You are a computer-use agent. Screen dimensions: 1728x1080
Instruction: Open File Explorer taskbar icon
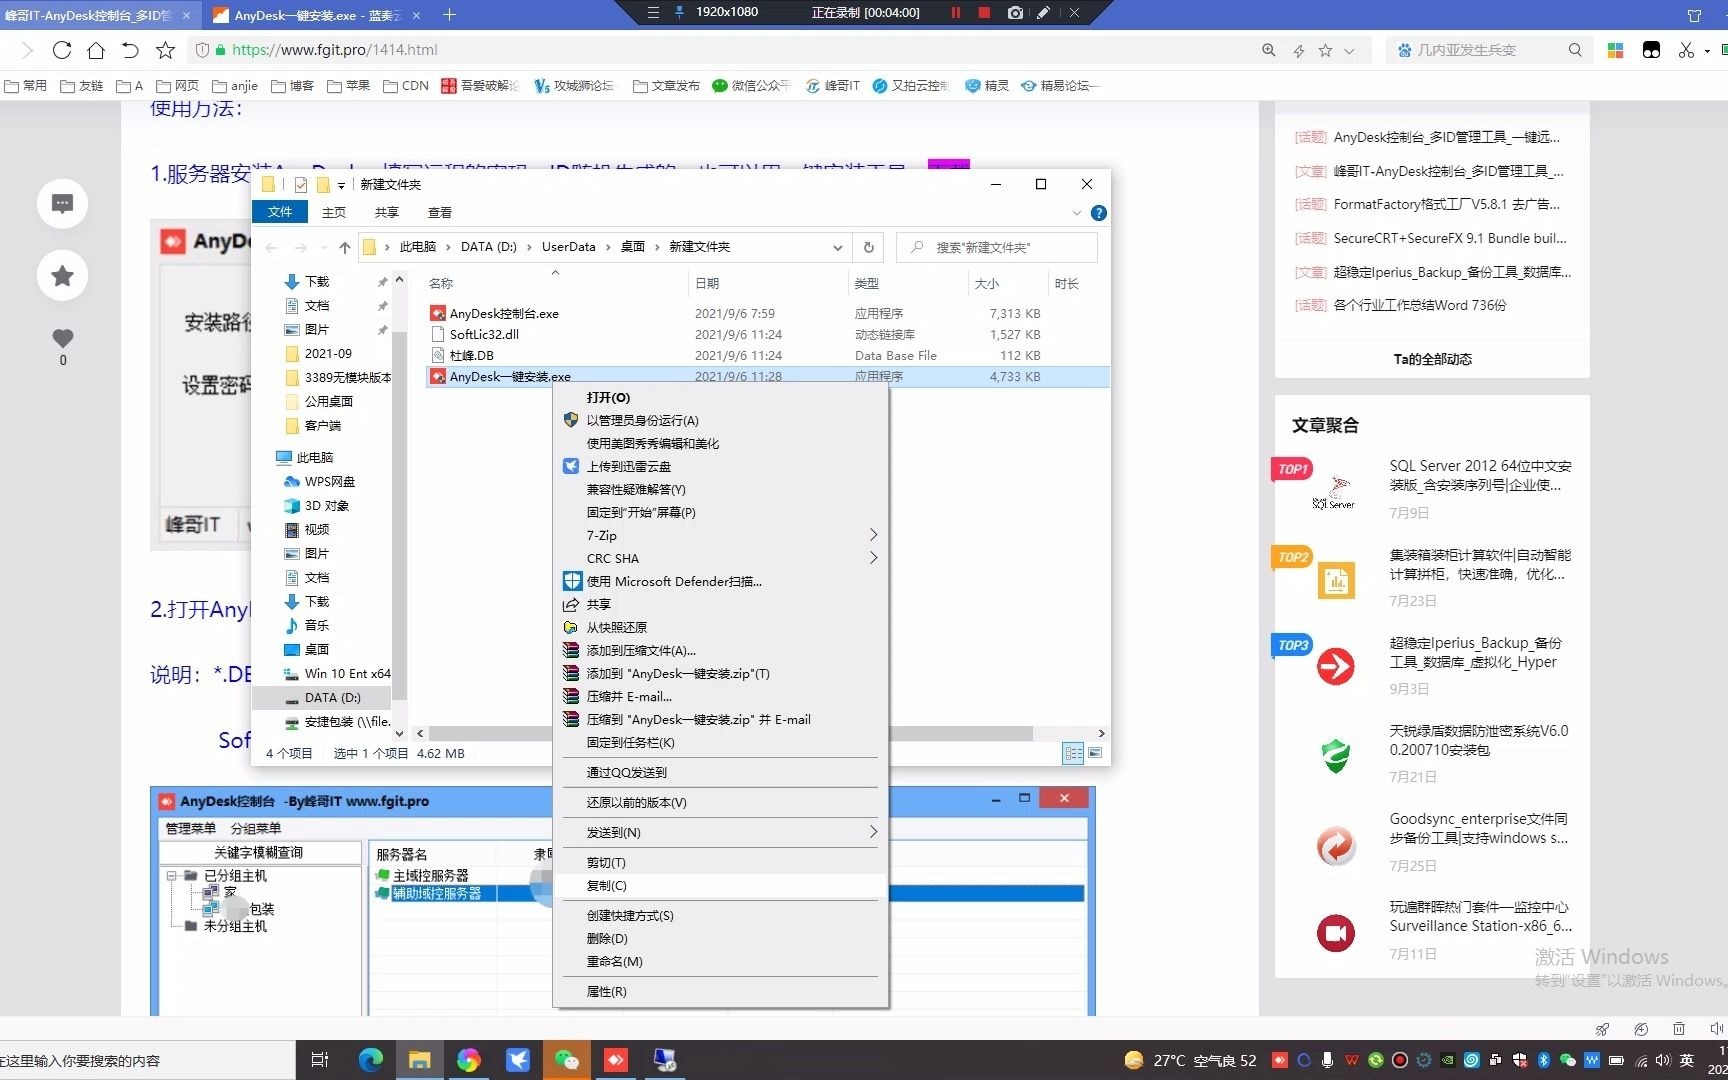pos(419,1060)
